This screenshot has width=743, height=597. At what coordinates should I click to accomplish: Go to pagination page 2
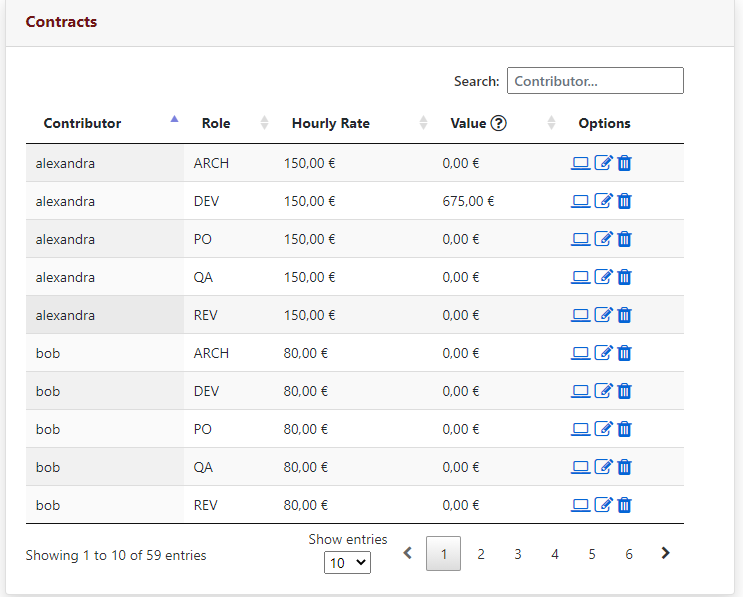pyautogui.click(x=481, y=553)
